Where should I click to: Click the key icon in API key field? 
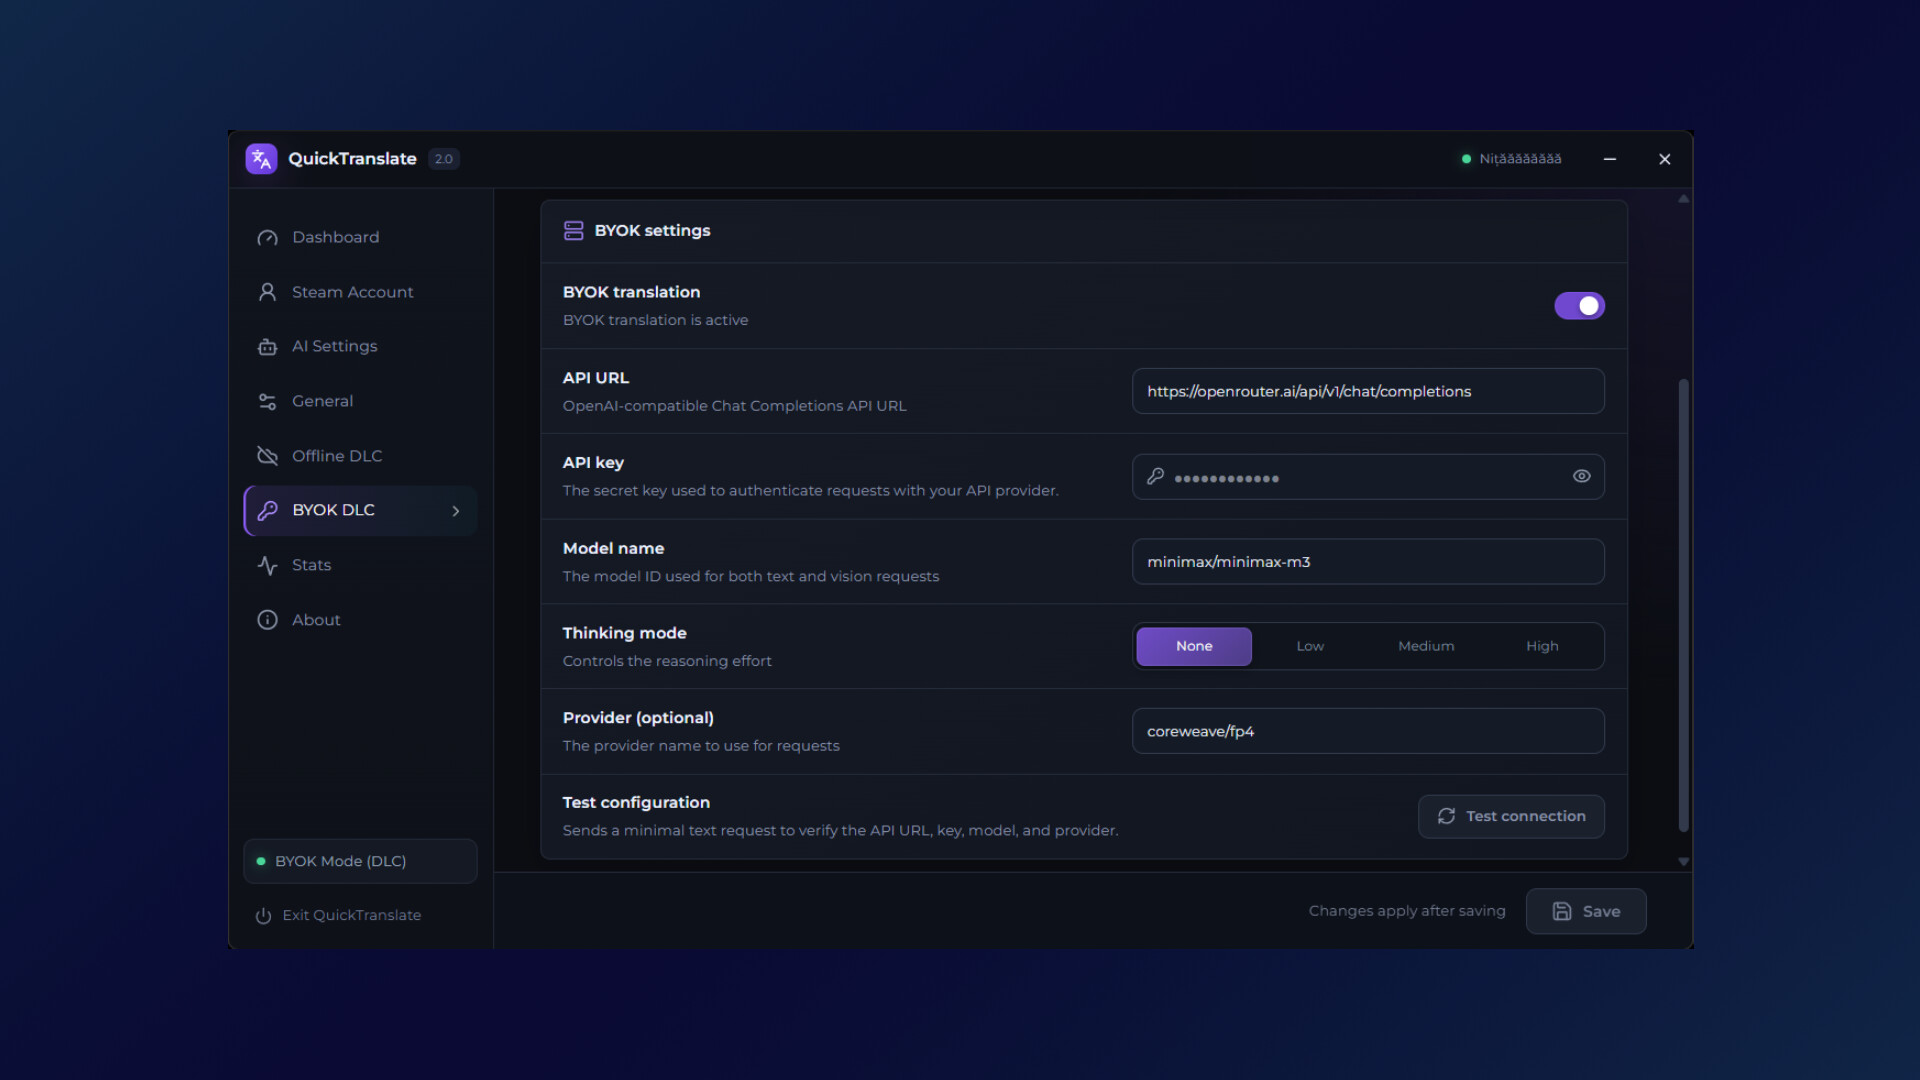(x=1155, y=477)
